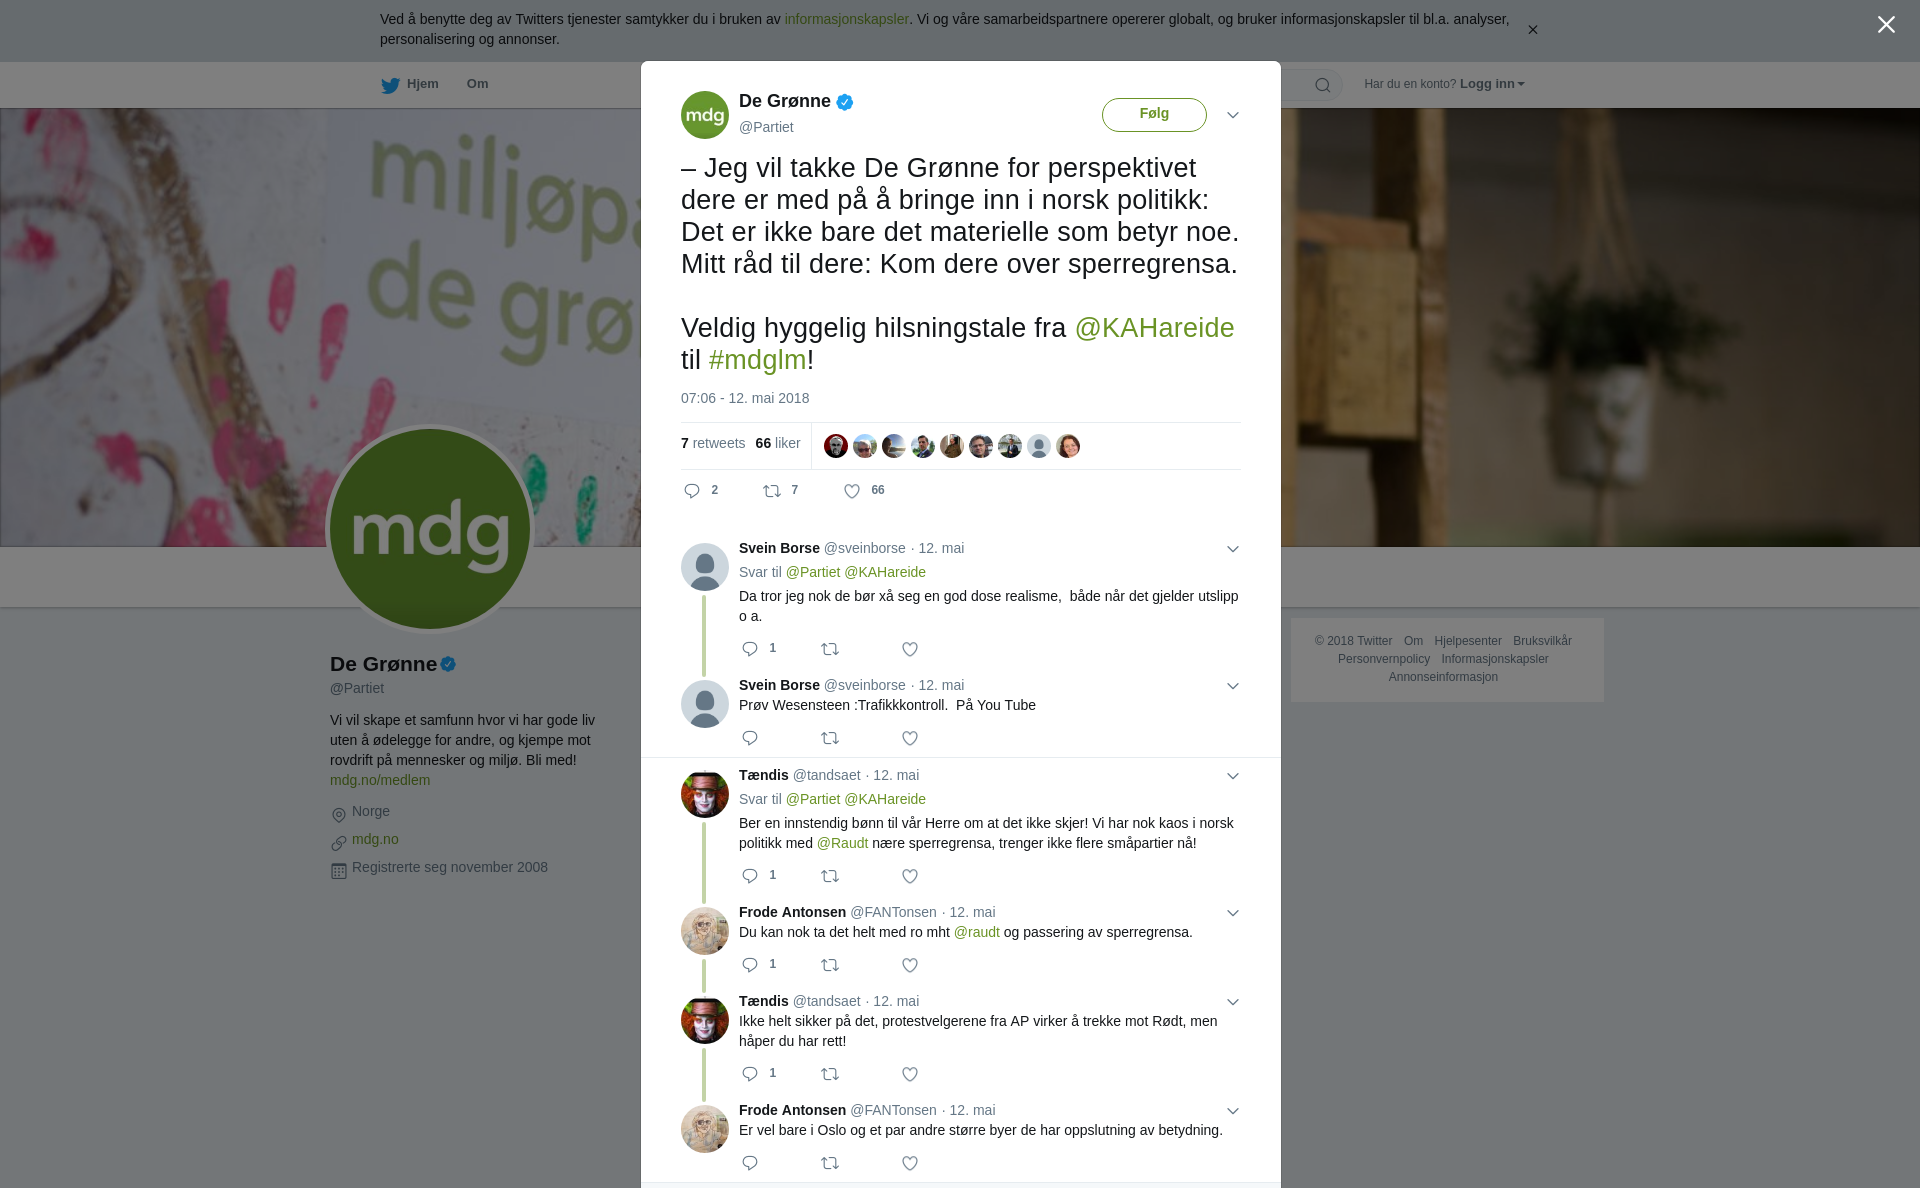Viewport: 1920px width, 1188px height.
Task: Open more options chevron beside Følg button
Action: tap(1233, 115)
